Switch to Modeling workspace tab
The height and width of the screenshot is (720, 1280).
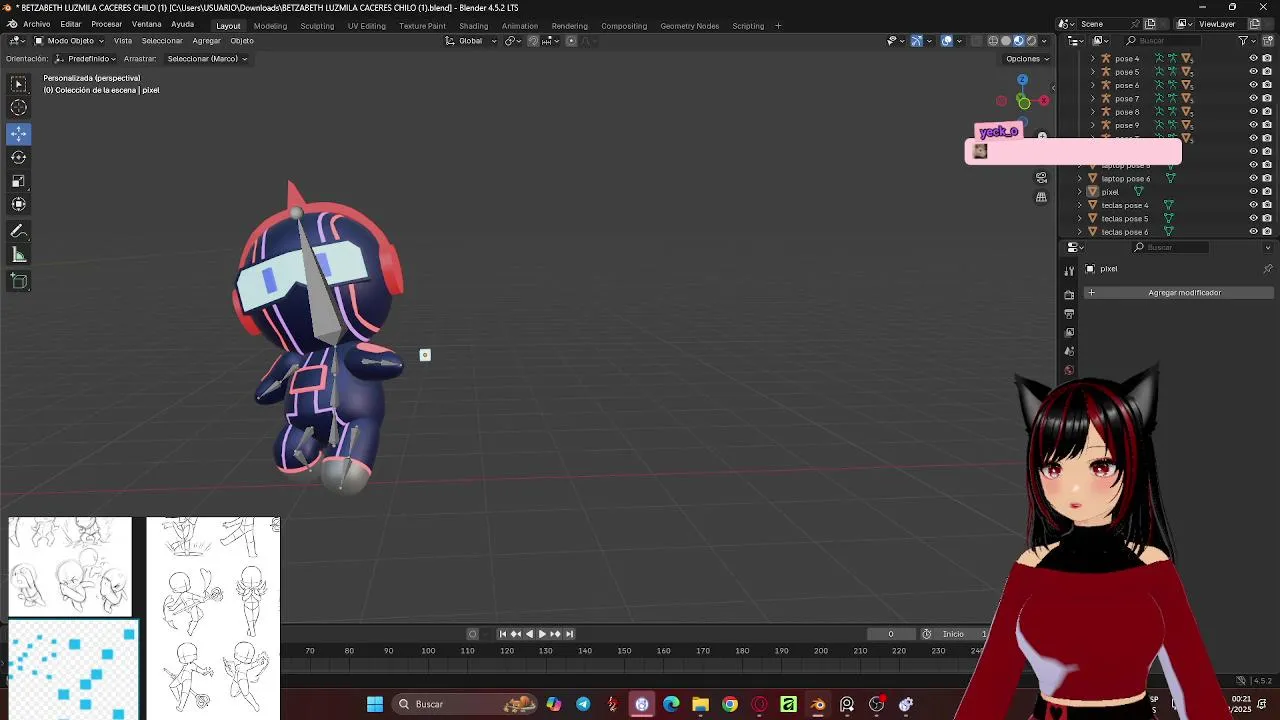[x=270, y=26]
